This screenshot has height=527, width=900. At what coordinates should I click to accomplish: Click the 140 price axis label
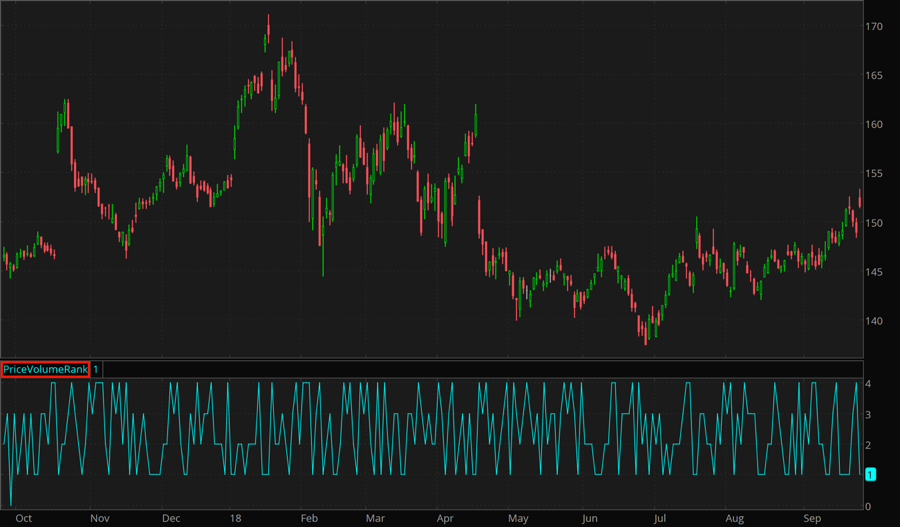coord(874,321)
